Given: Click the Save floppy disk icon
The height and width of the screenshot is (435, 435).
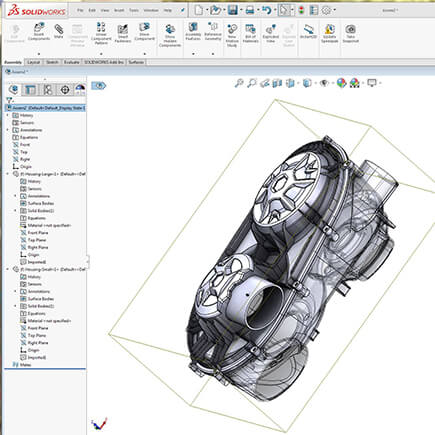Looking at the screenshot, I should tap(232, 10).
